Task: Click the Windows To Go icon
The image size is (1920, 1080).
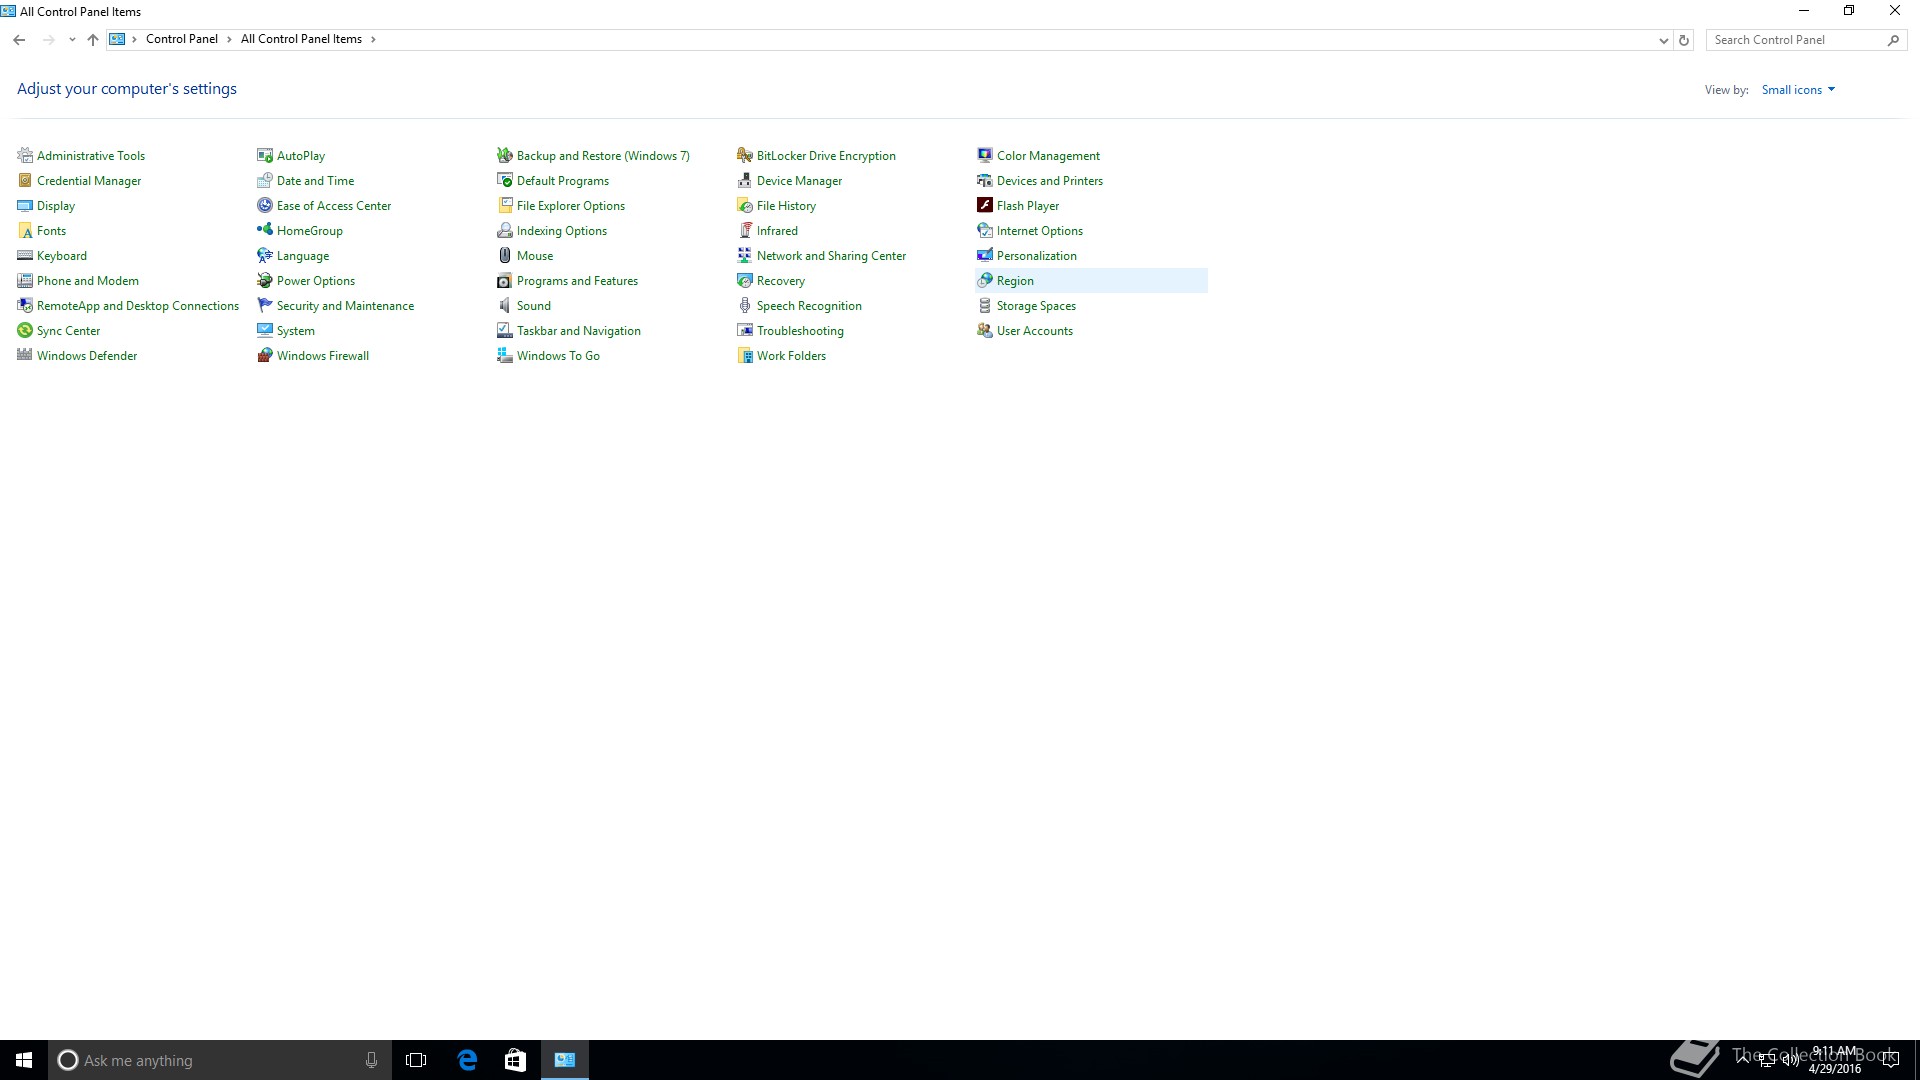Action: click(x=505, y=355)
